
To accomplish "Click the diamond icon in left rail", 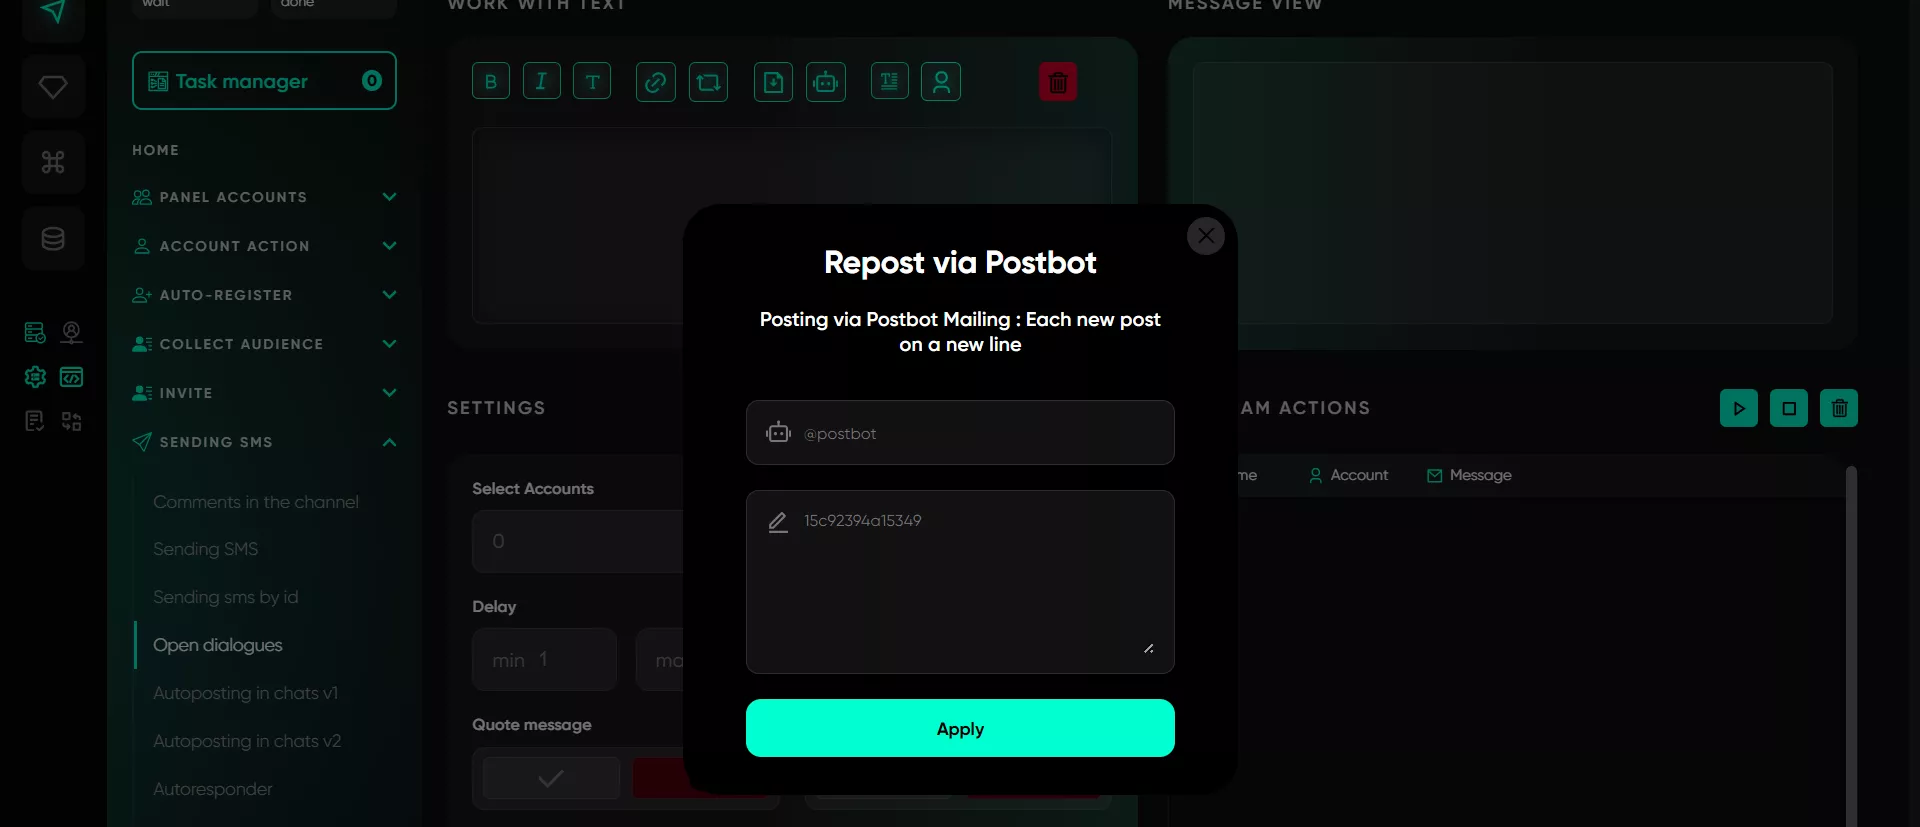I will [x=53, y=86].
